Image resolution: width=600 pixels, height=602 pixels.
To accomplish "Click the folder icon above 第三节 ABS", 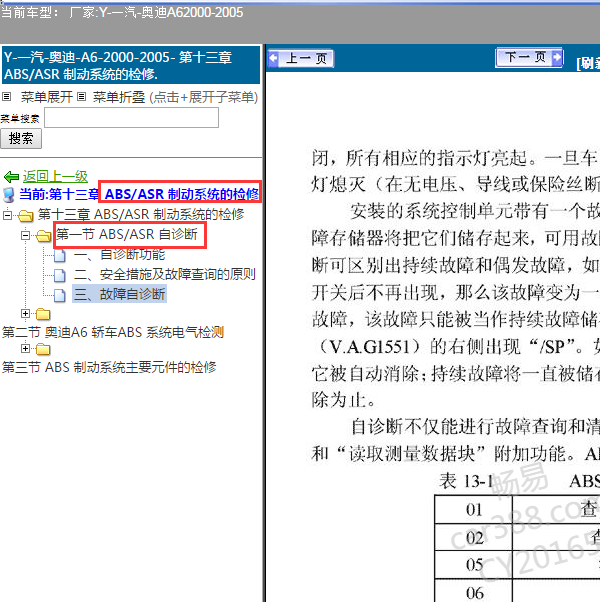I will pos(43,349).
